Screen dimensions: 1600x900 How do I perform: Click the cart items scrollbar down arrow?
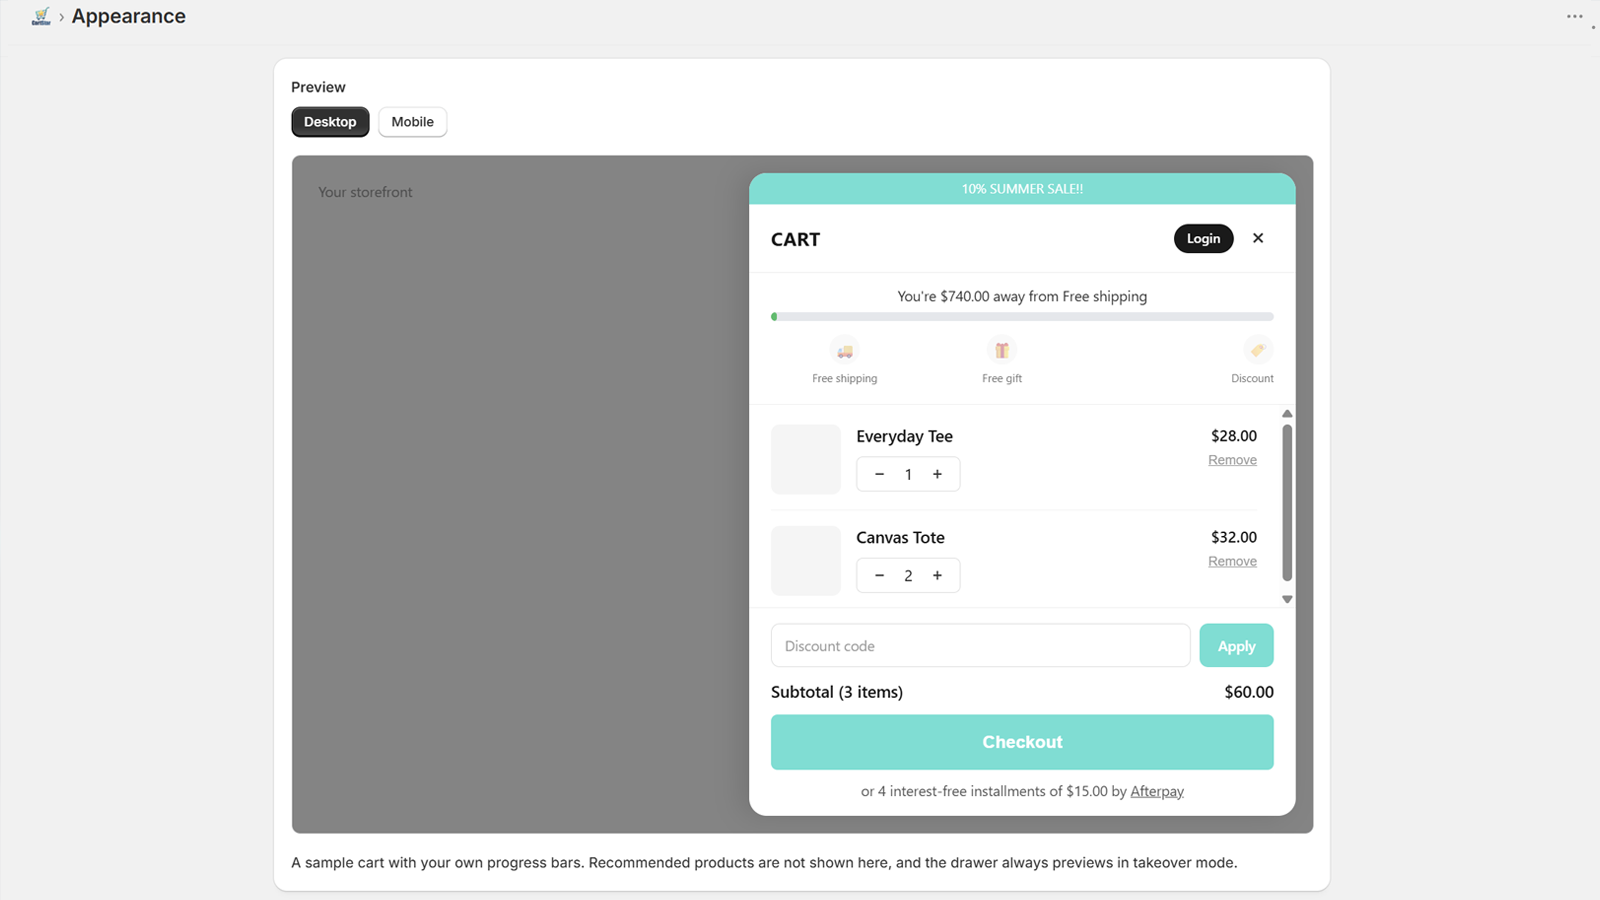click(1287, 600)
